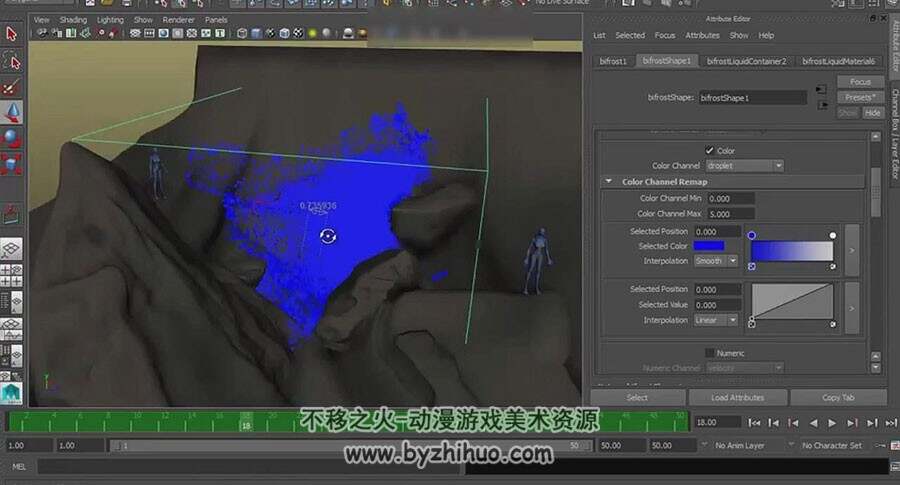
Task: Open the Smooth interpolation dropdown
Action: coord(716,261)
